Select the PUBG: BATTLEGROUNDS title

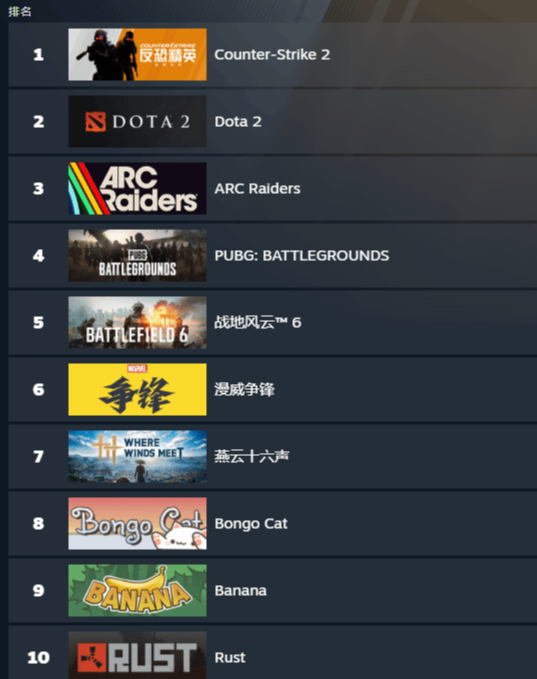tap(302, 255)
